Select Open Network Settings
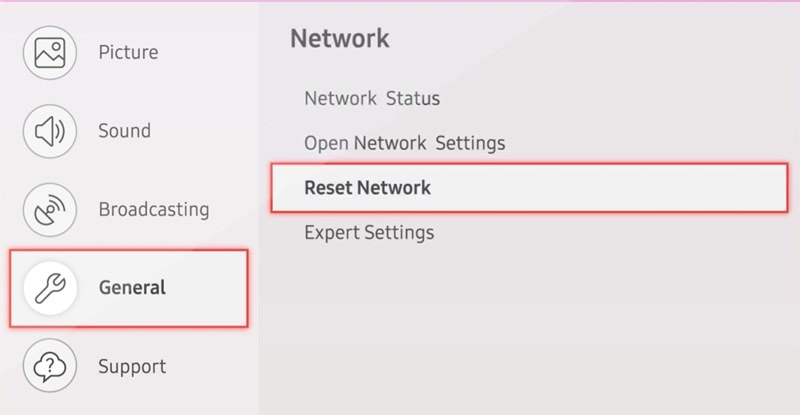Viewport: 800px width, 415px height. (405, 143)
